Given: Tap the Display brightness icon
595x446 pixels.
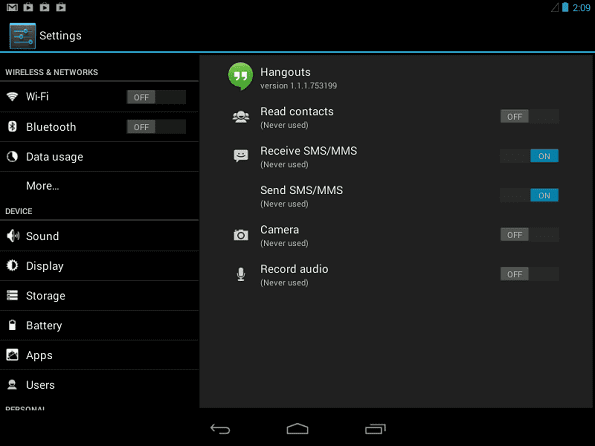Looking at the screenshot, I should pyautogui.click(x=12, y=266).
